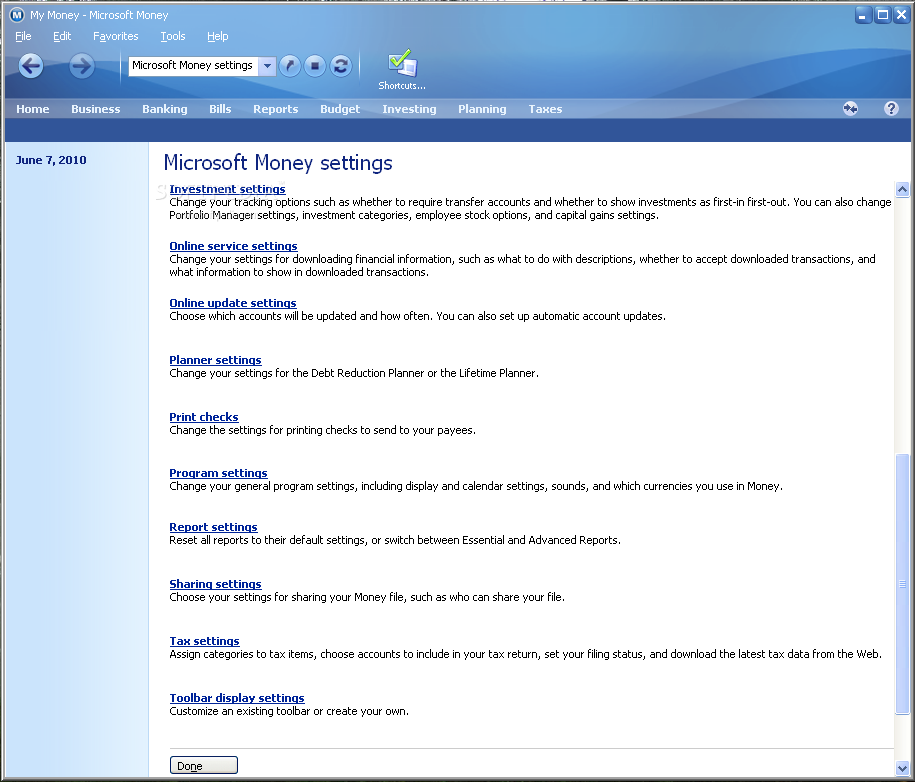Click the Microsoft Money settings address field
The width and height of the screenshot is (915, 782).
(193, 65)
